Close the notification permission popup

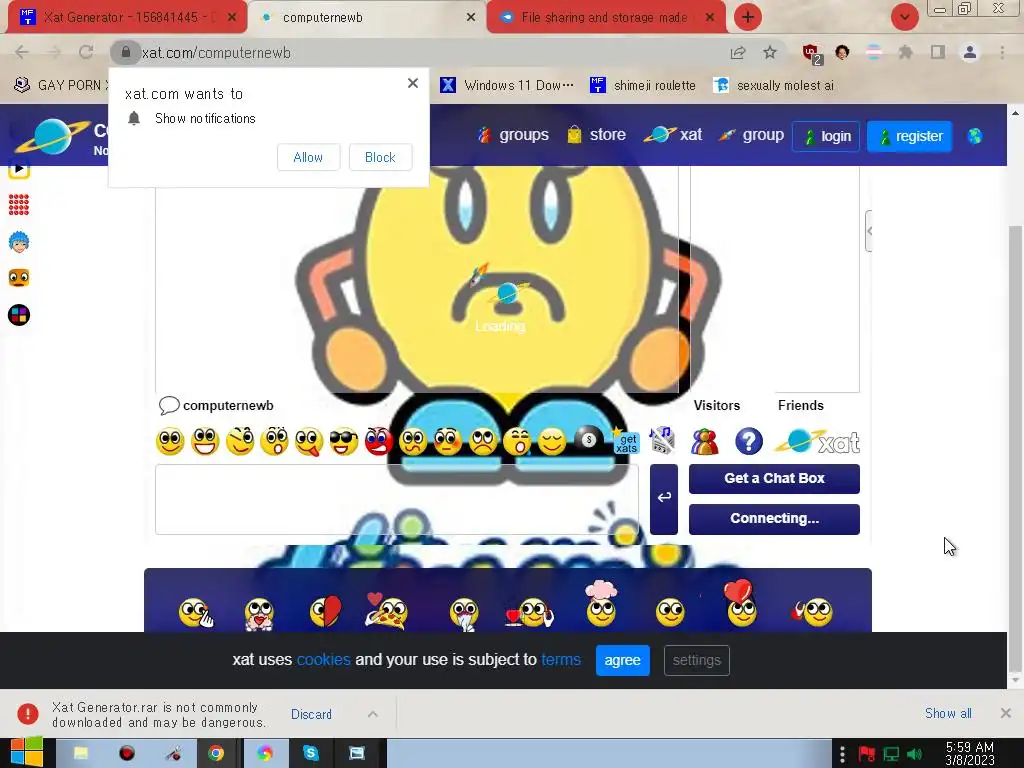413,83
